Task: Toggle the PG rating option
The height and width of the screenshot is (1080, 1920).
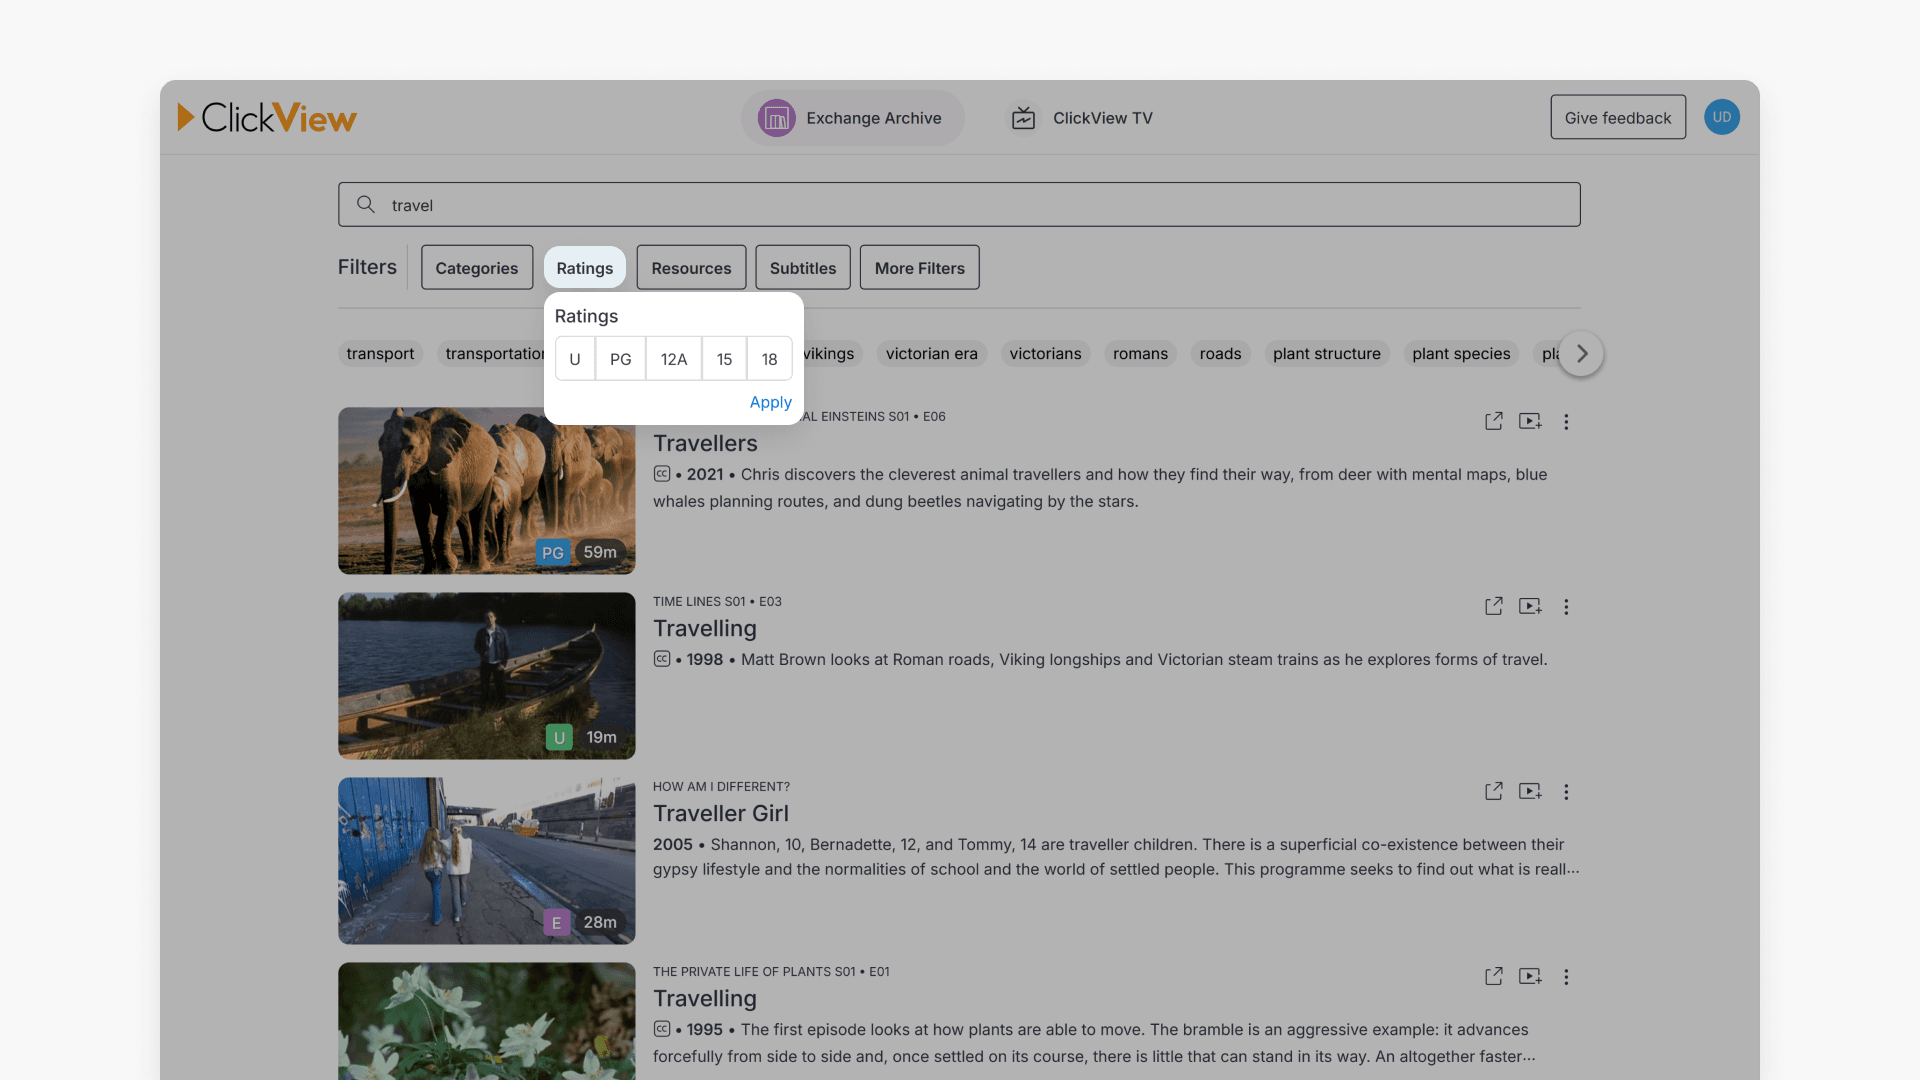Action: tap(620, 359)
